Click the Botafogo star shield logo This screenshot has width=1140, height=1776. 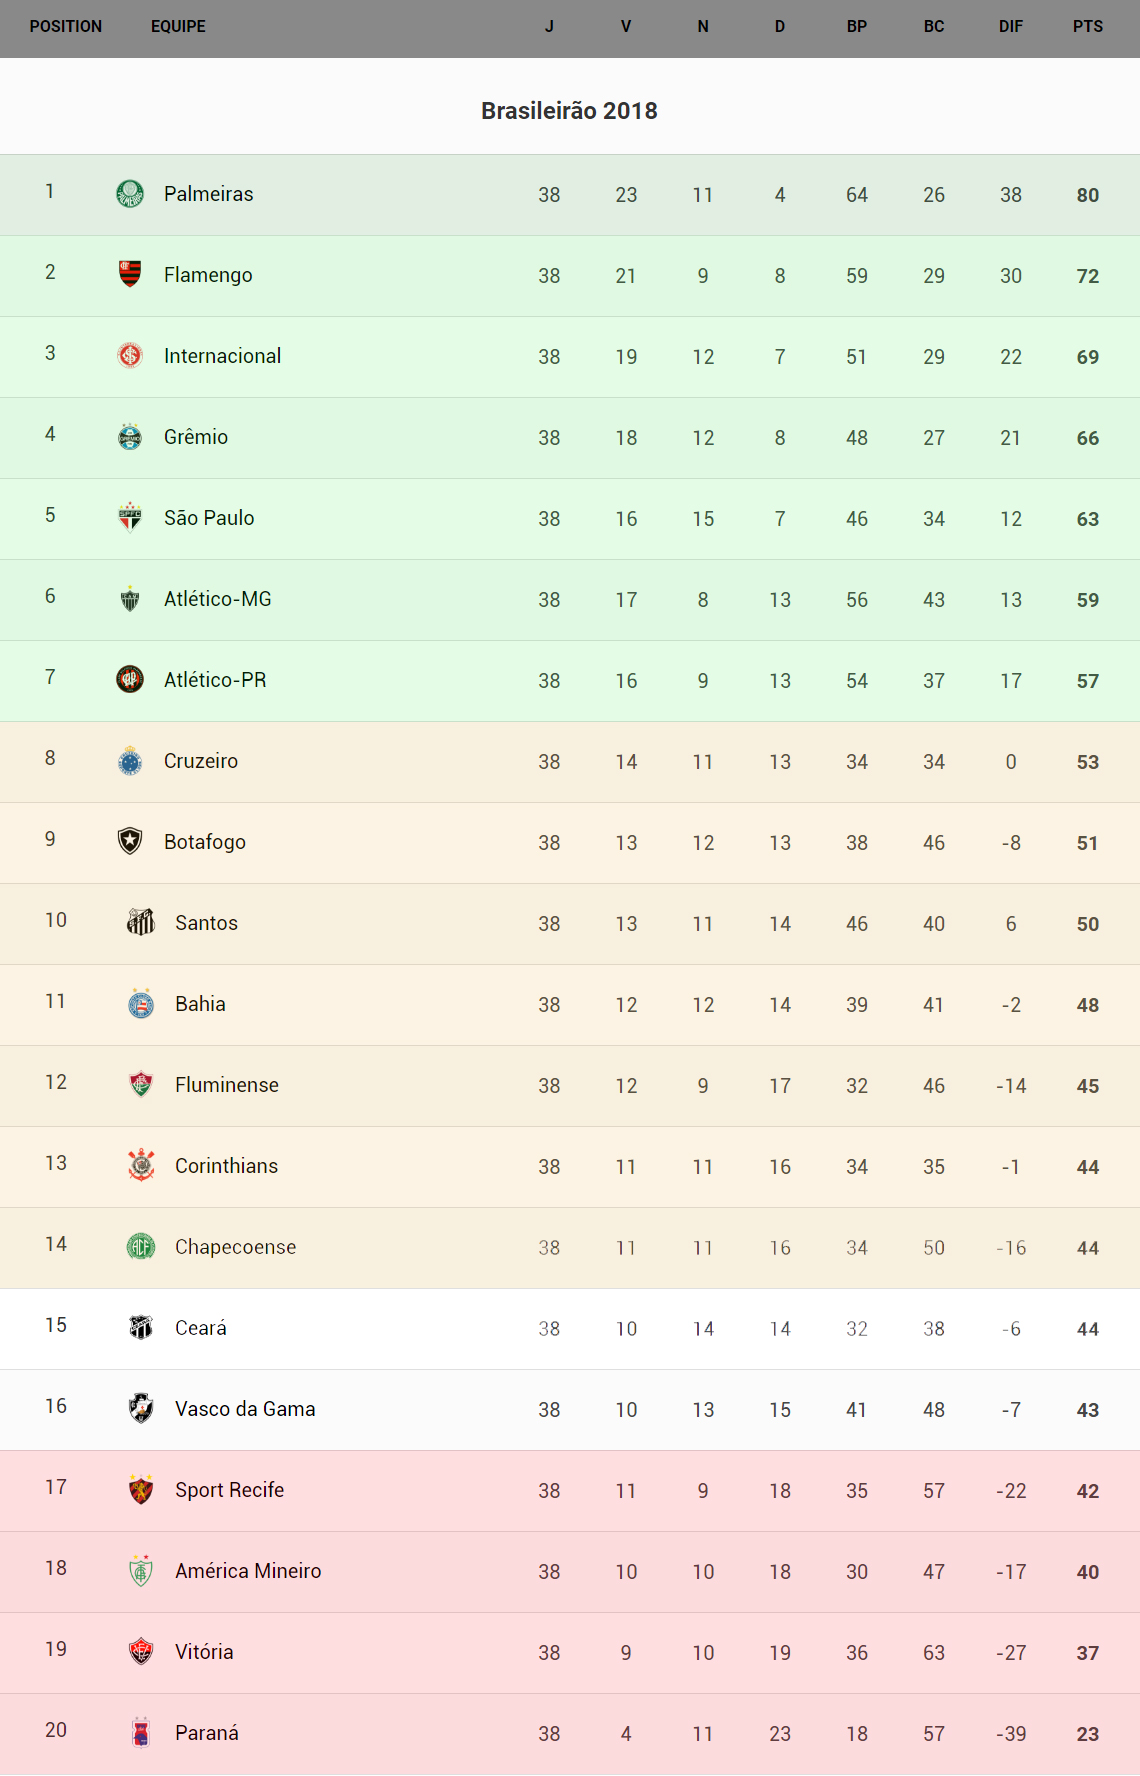[130, 841]
